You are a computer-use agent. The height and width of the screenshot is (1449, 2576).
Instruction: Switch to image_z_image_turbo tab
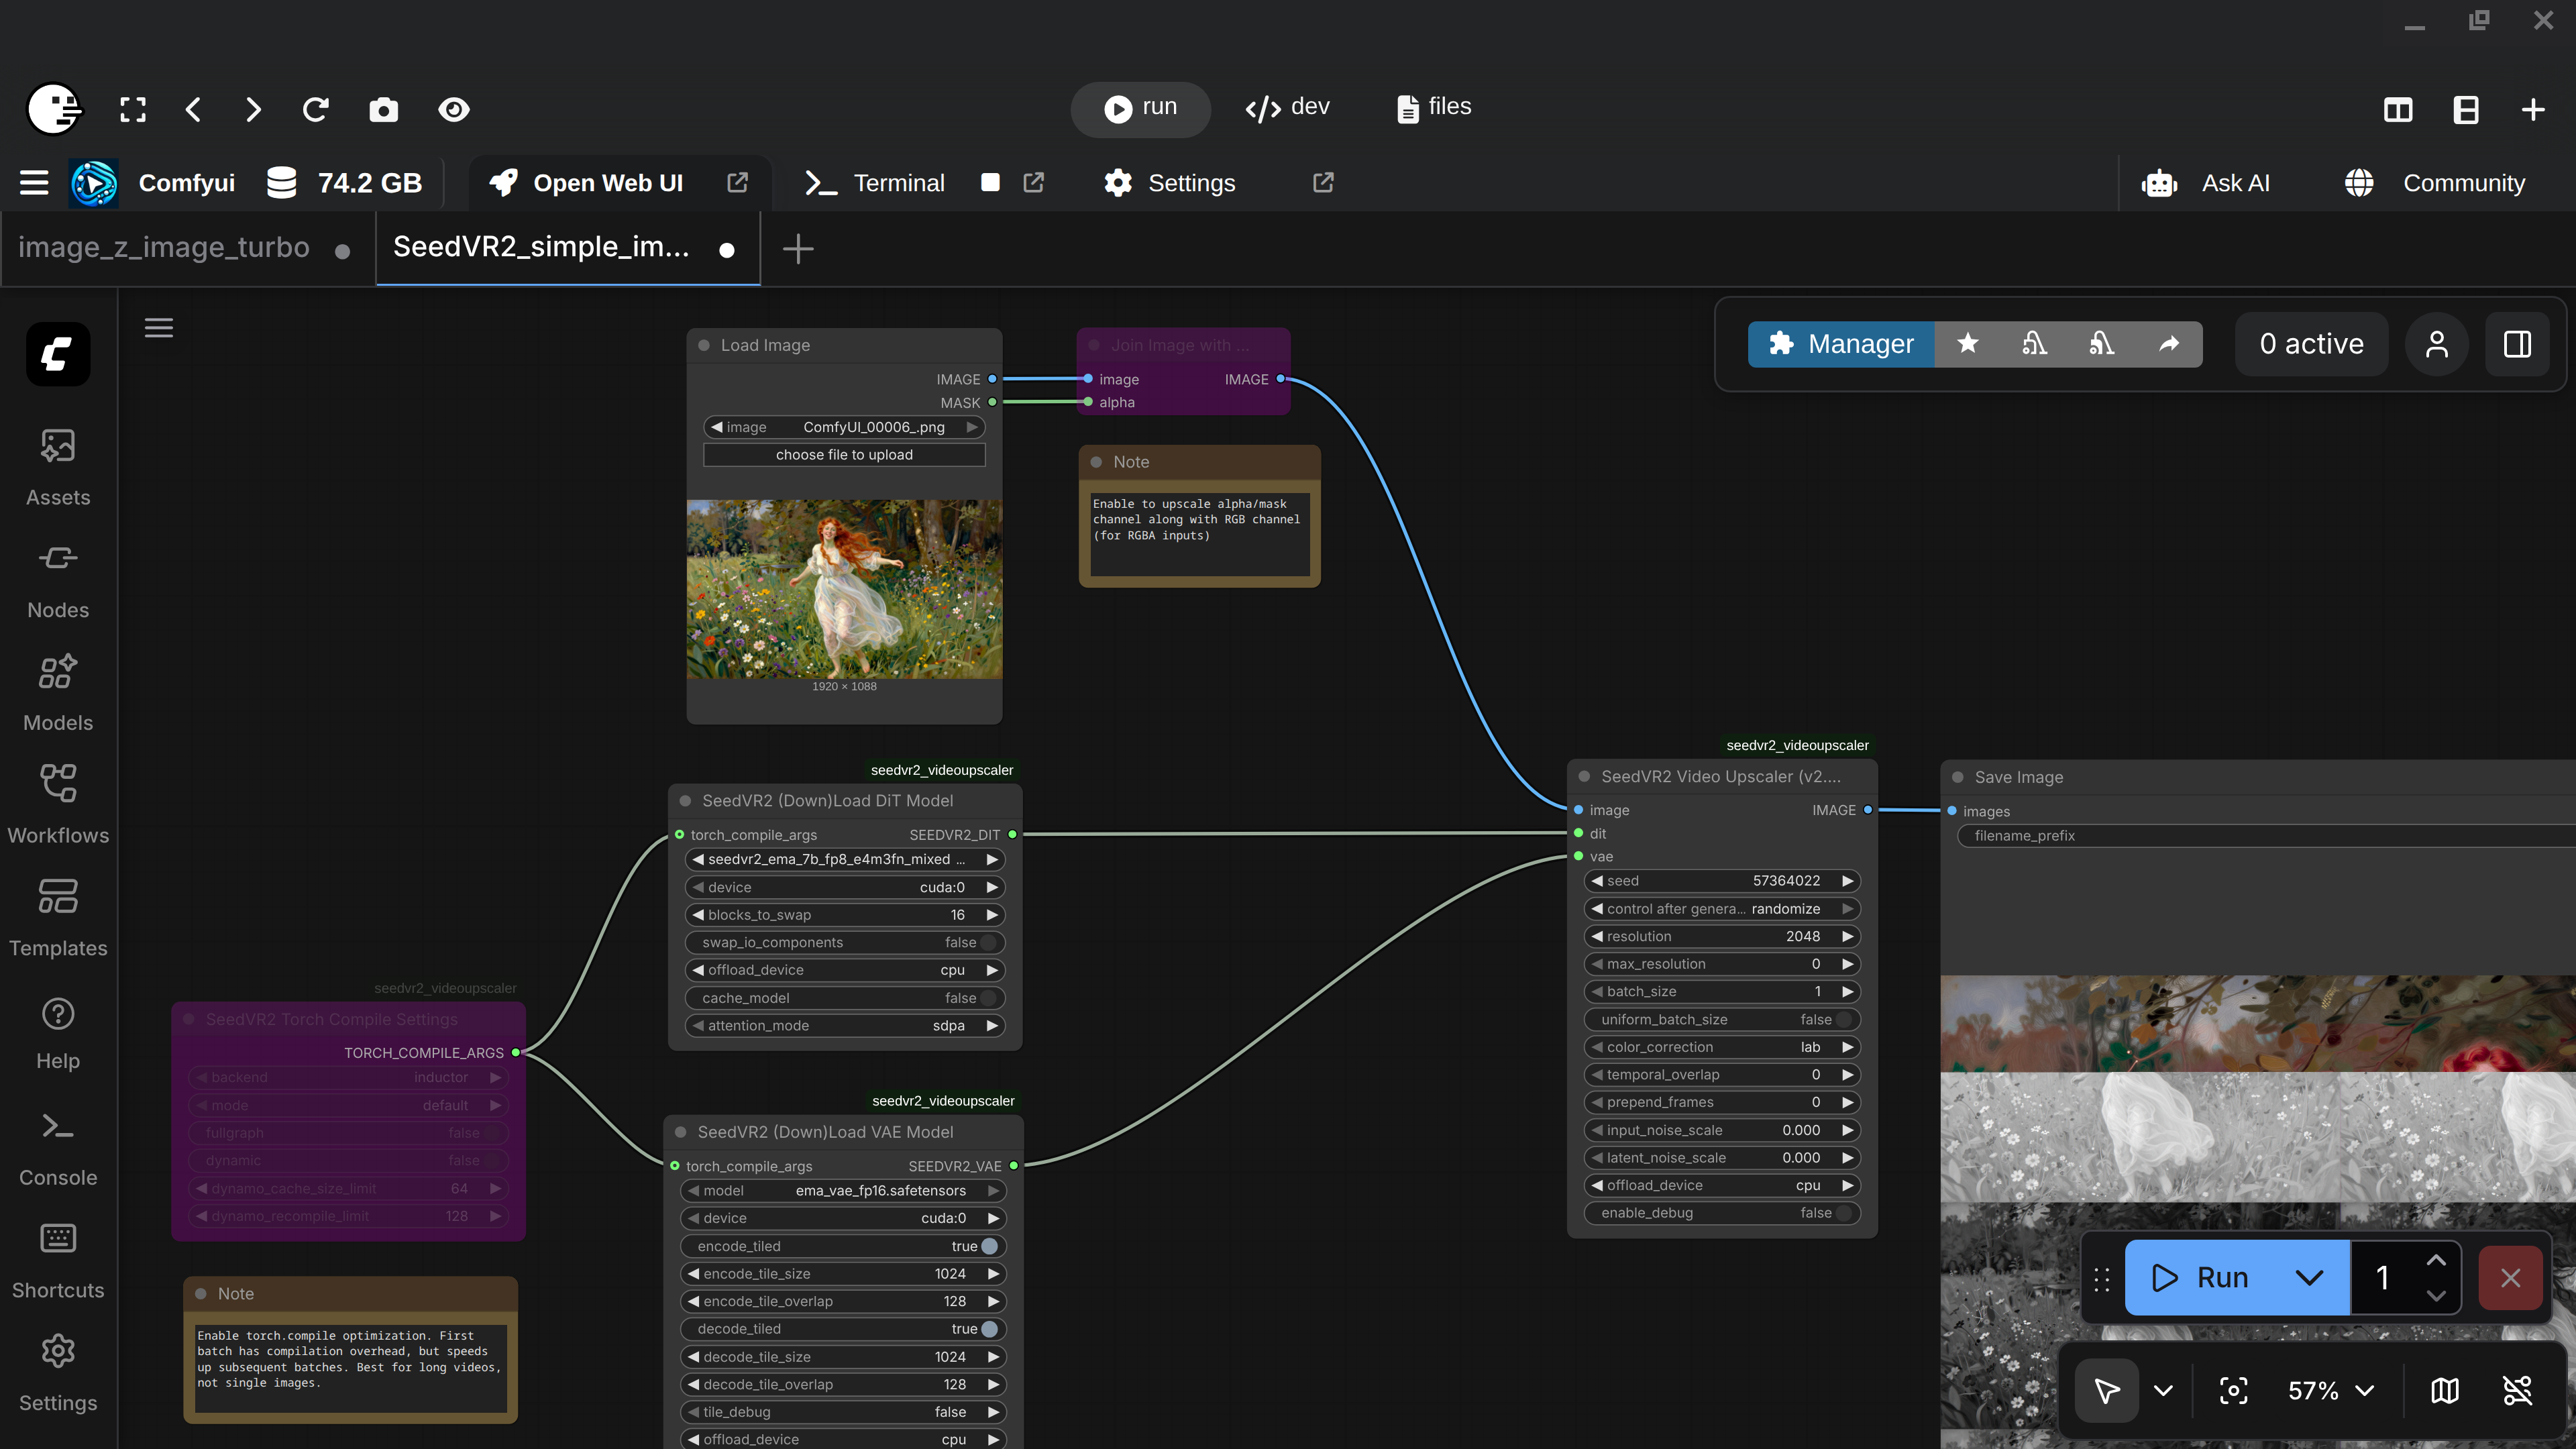pyautogui.click(x=164, y=247)
